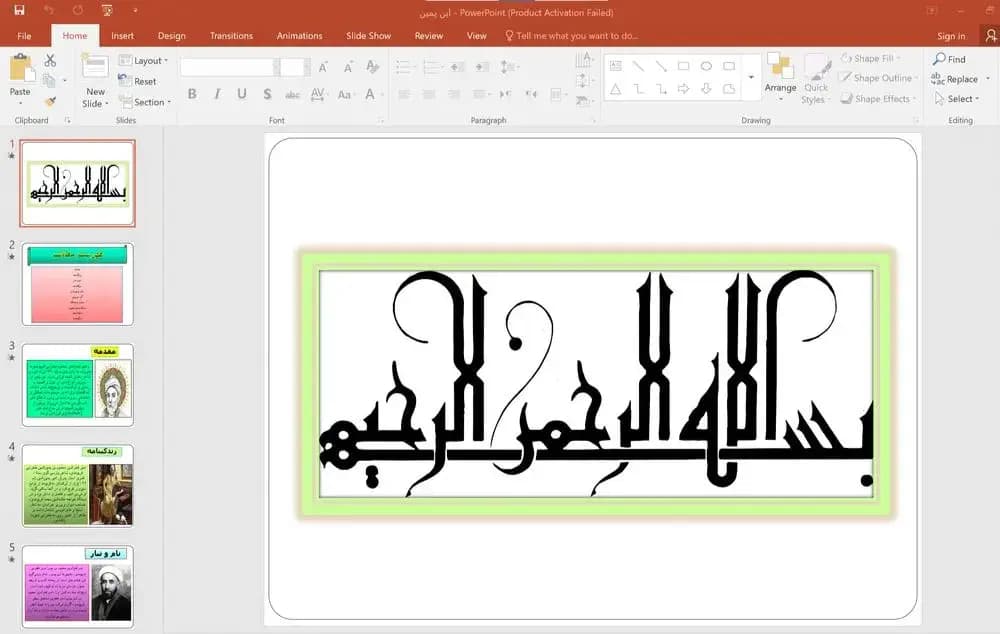This screenshot has height=634, width=1000.
Task: Open the Arrange dropdown
Action: coord(780,76)
